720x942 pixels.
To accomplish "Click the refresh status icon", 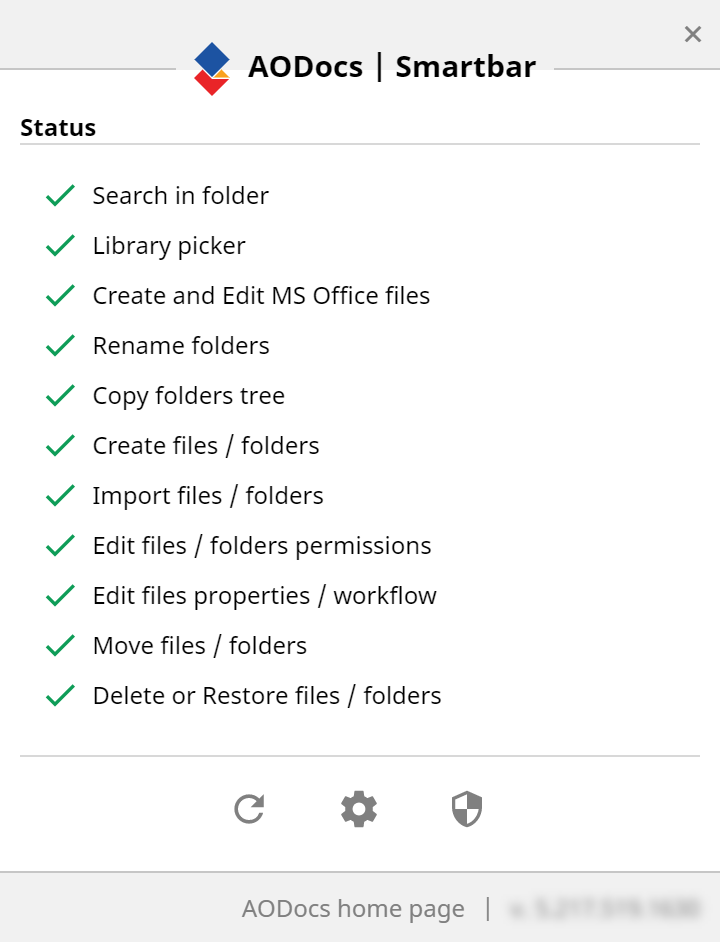I will coord(249,809).
